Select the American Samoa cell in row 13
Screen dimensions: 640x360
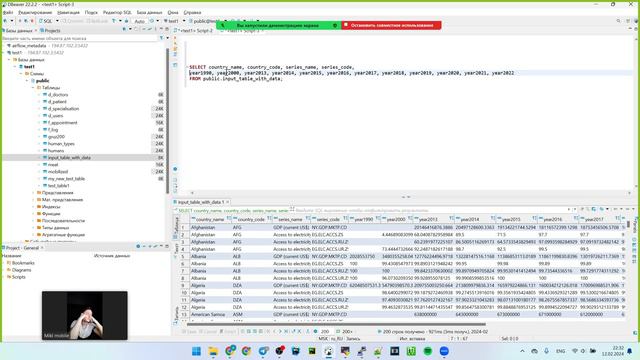210,314
